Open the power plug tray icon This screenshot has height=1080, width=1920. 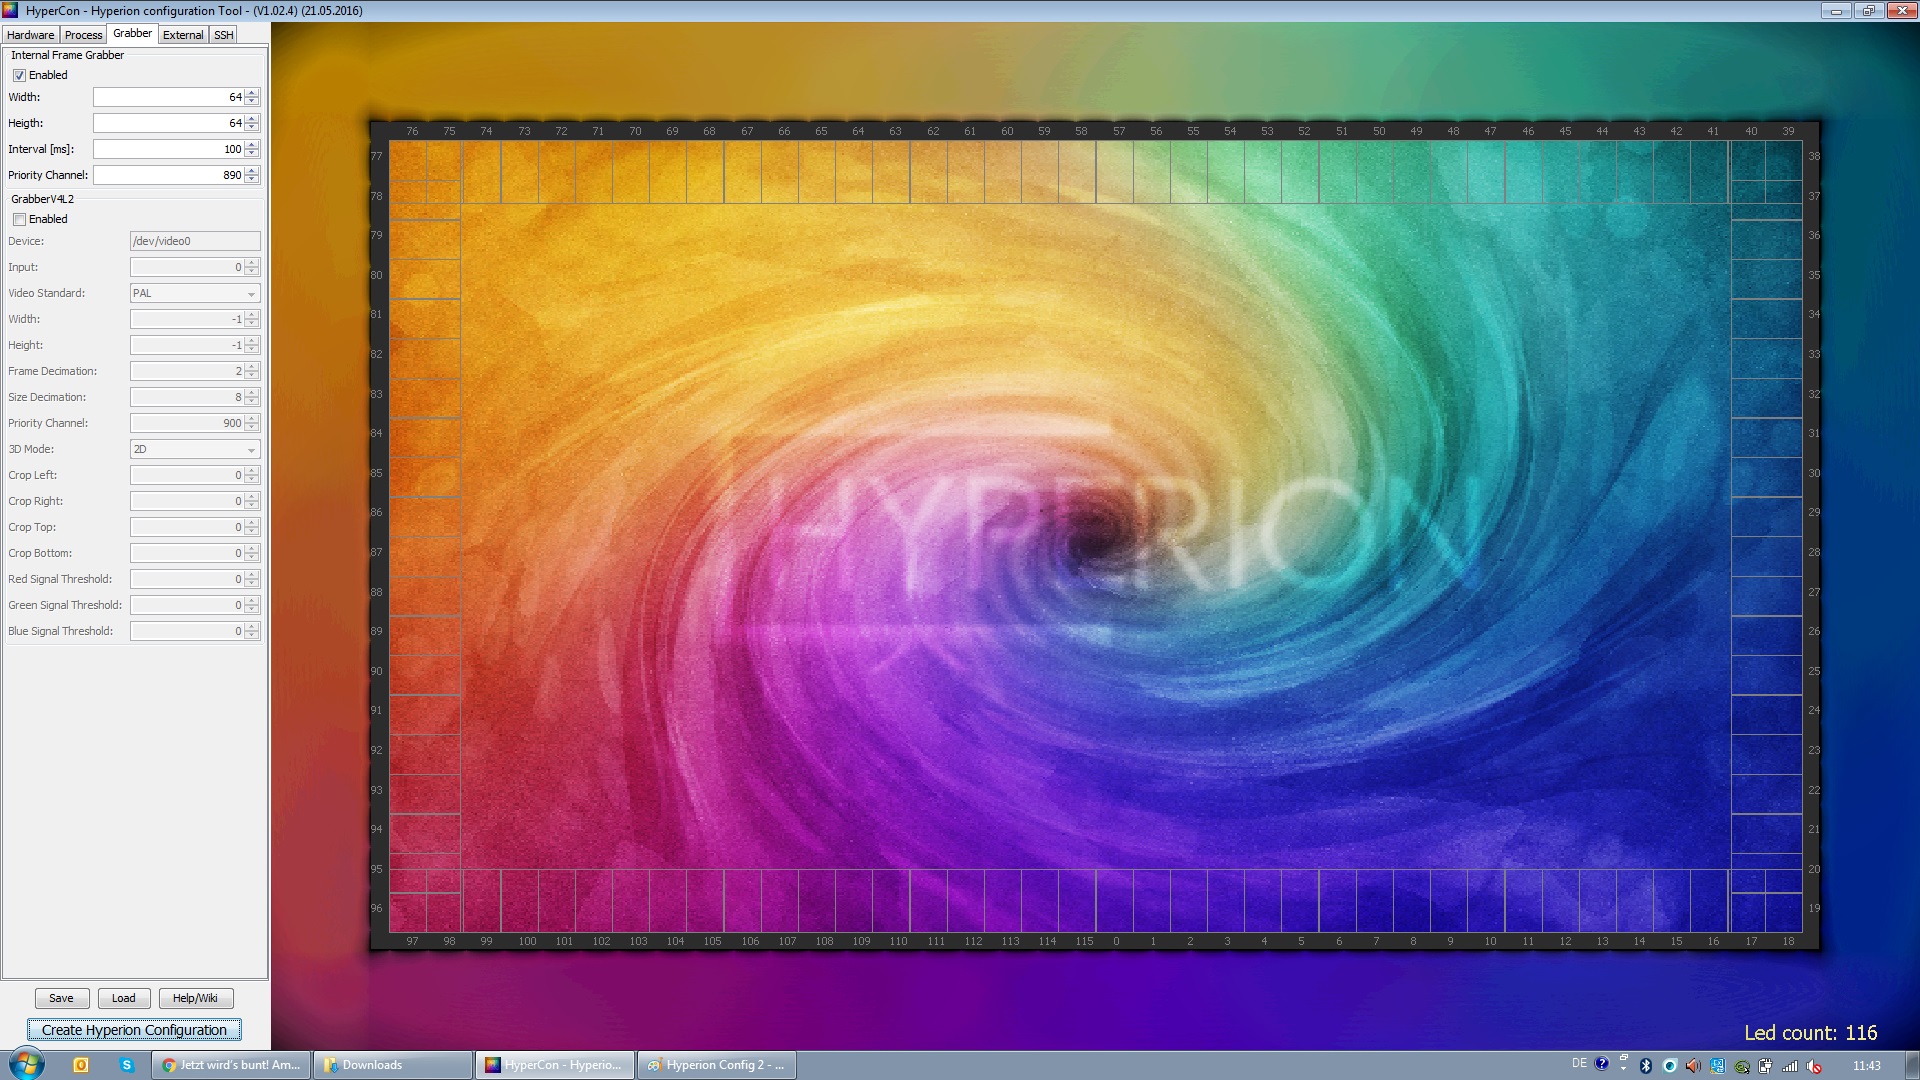1765,1066
